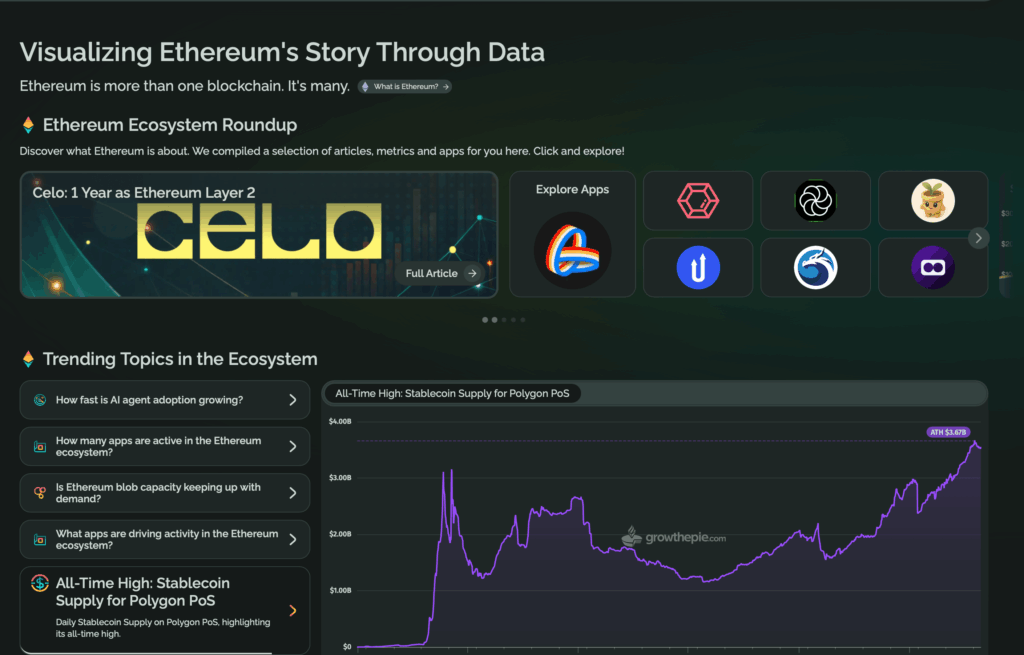The width and height of the screenshot is (1024, 655).
Task: Click the ATH $3.67B chart marker
Action: [948, 432]
